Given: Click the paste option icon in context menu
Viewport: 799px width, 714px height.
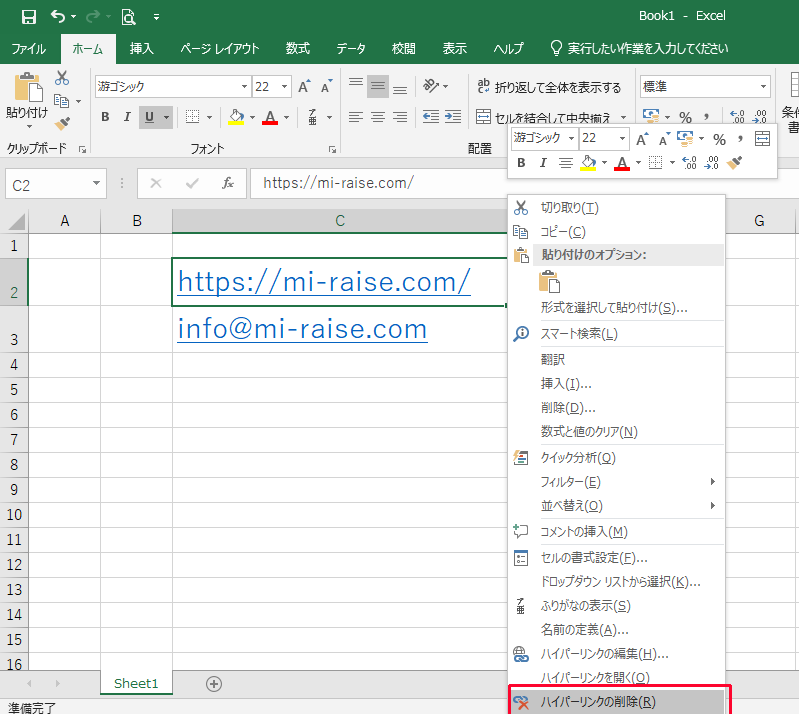Looking at the screenshot, I should (549, 282).
